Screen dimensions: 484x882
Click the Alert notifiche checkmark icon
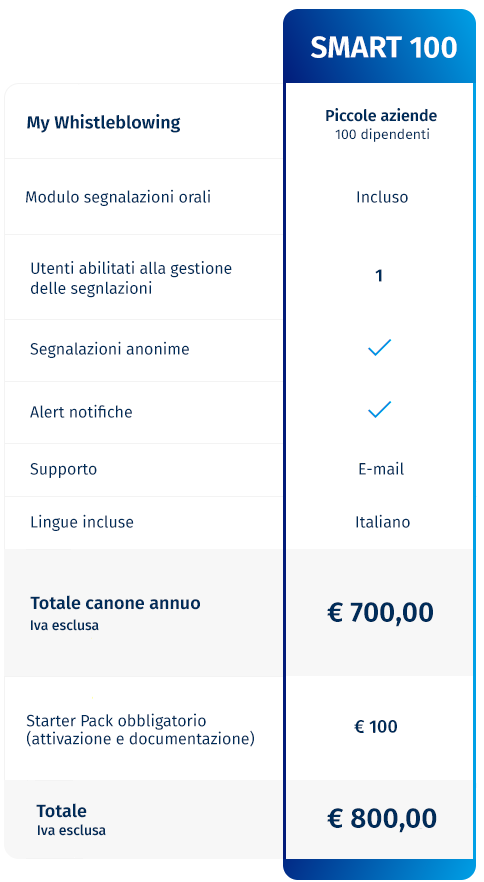(379, 410)
